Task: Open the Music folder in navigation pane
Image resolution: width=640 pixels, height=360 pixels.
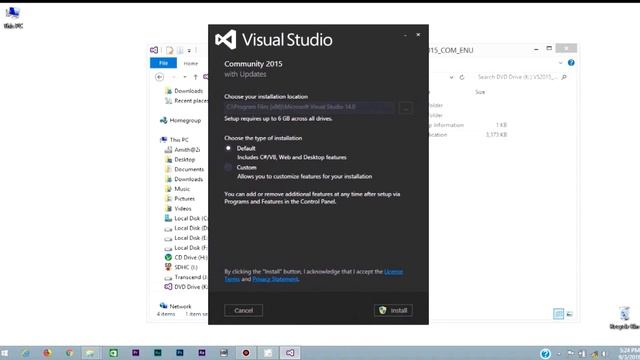Action: [178, 189]
